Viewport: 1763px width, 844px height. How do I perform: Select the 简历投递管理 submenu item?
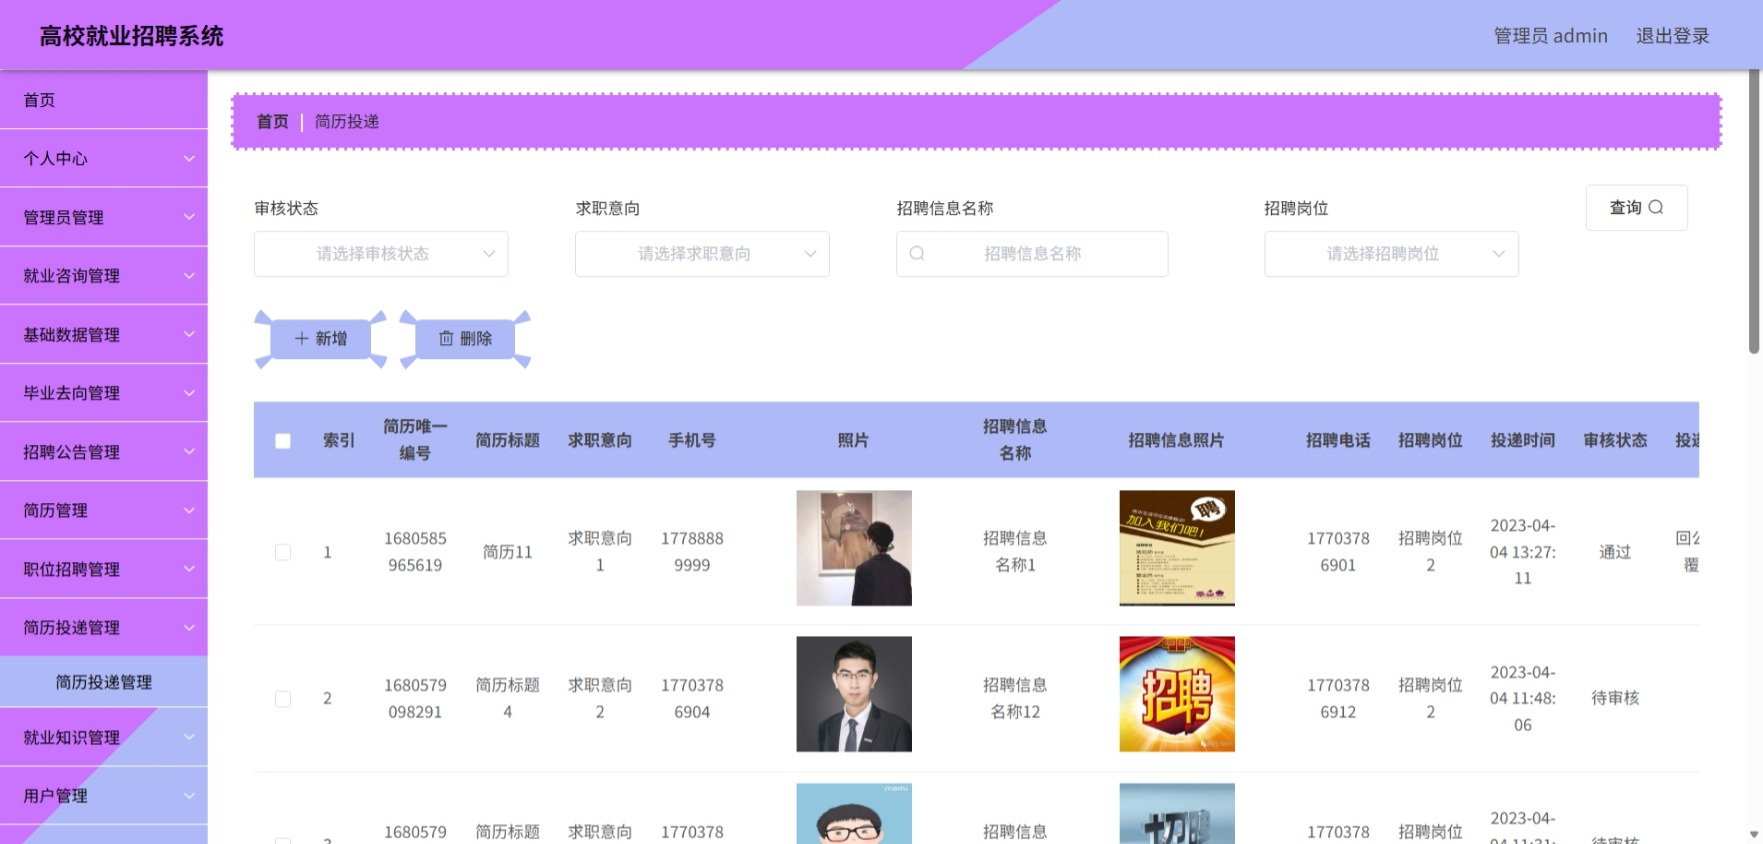point(104,682)
